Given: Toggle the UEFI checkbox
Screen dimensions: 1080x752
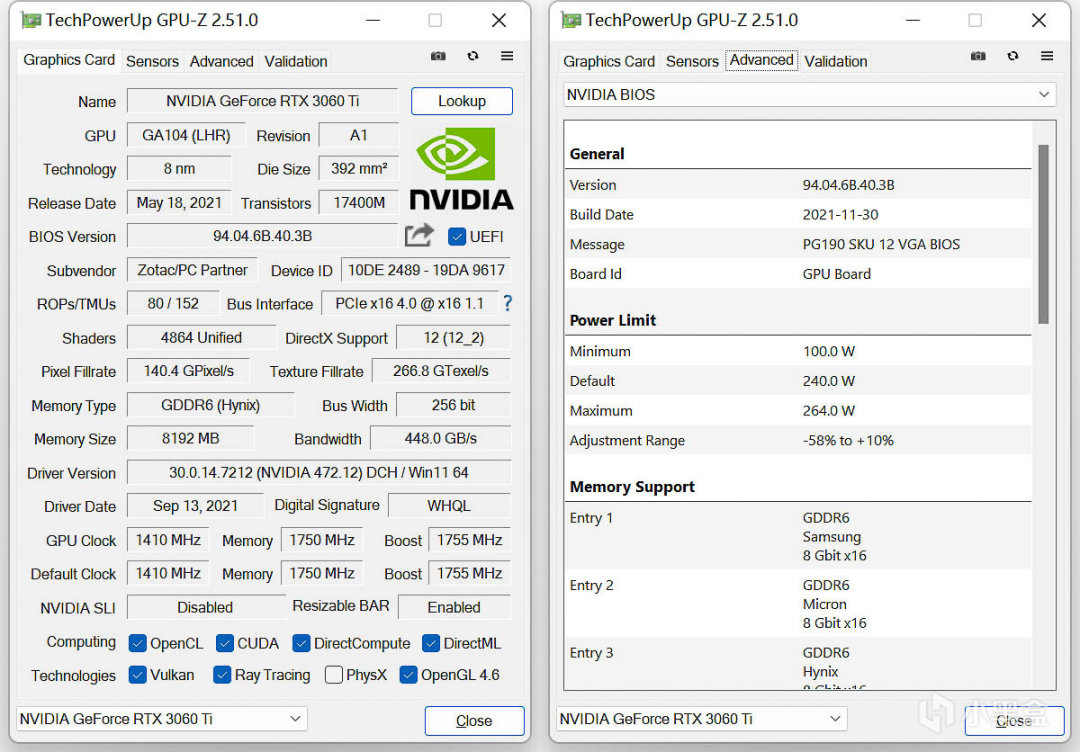Looking at the screenshot, I should [x=457, y=237].
